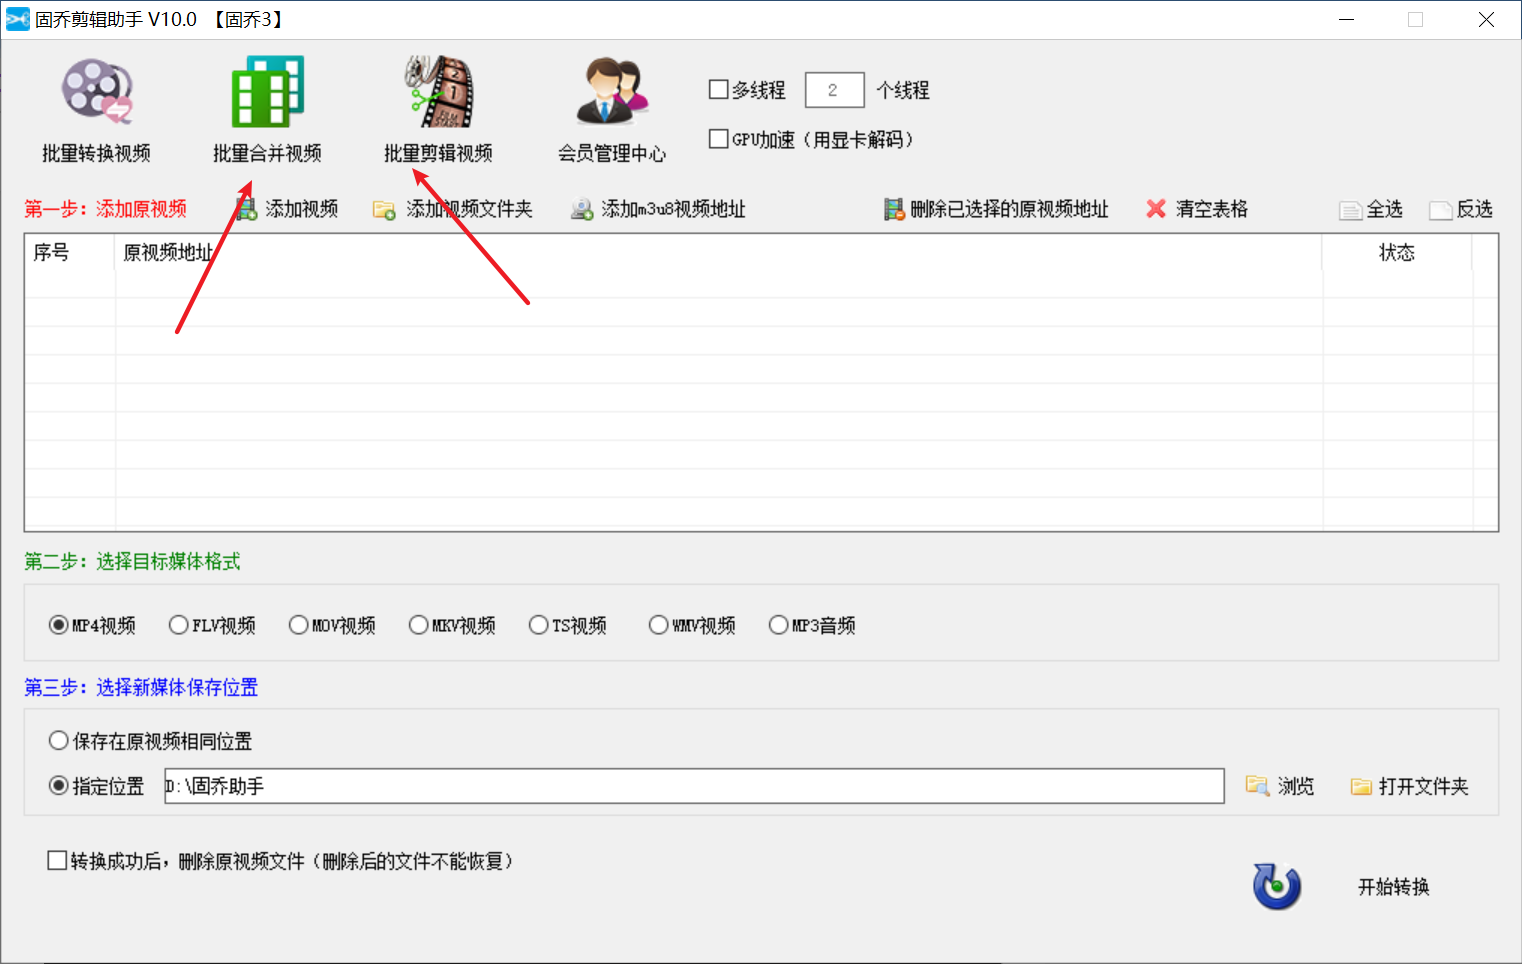
Task: Click the 个线程 label
Action: point(903,90)
